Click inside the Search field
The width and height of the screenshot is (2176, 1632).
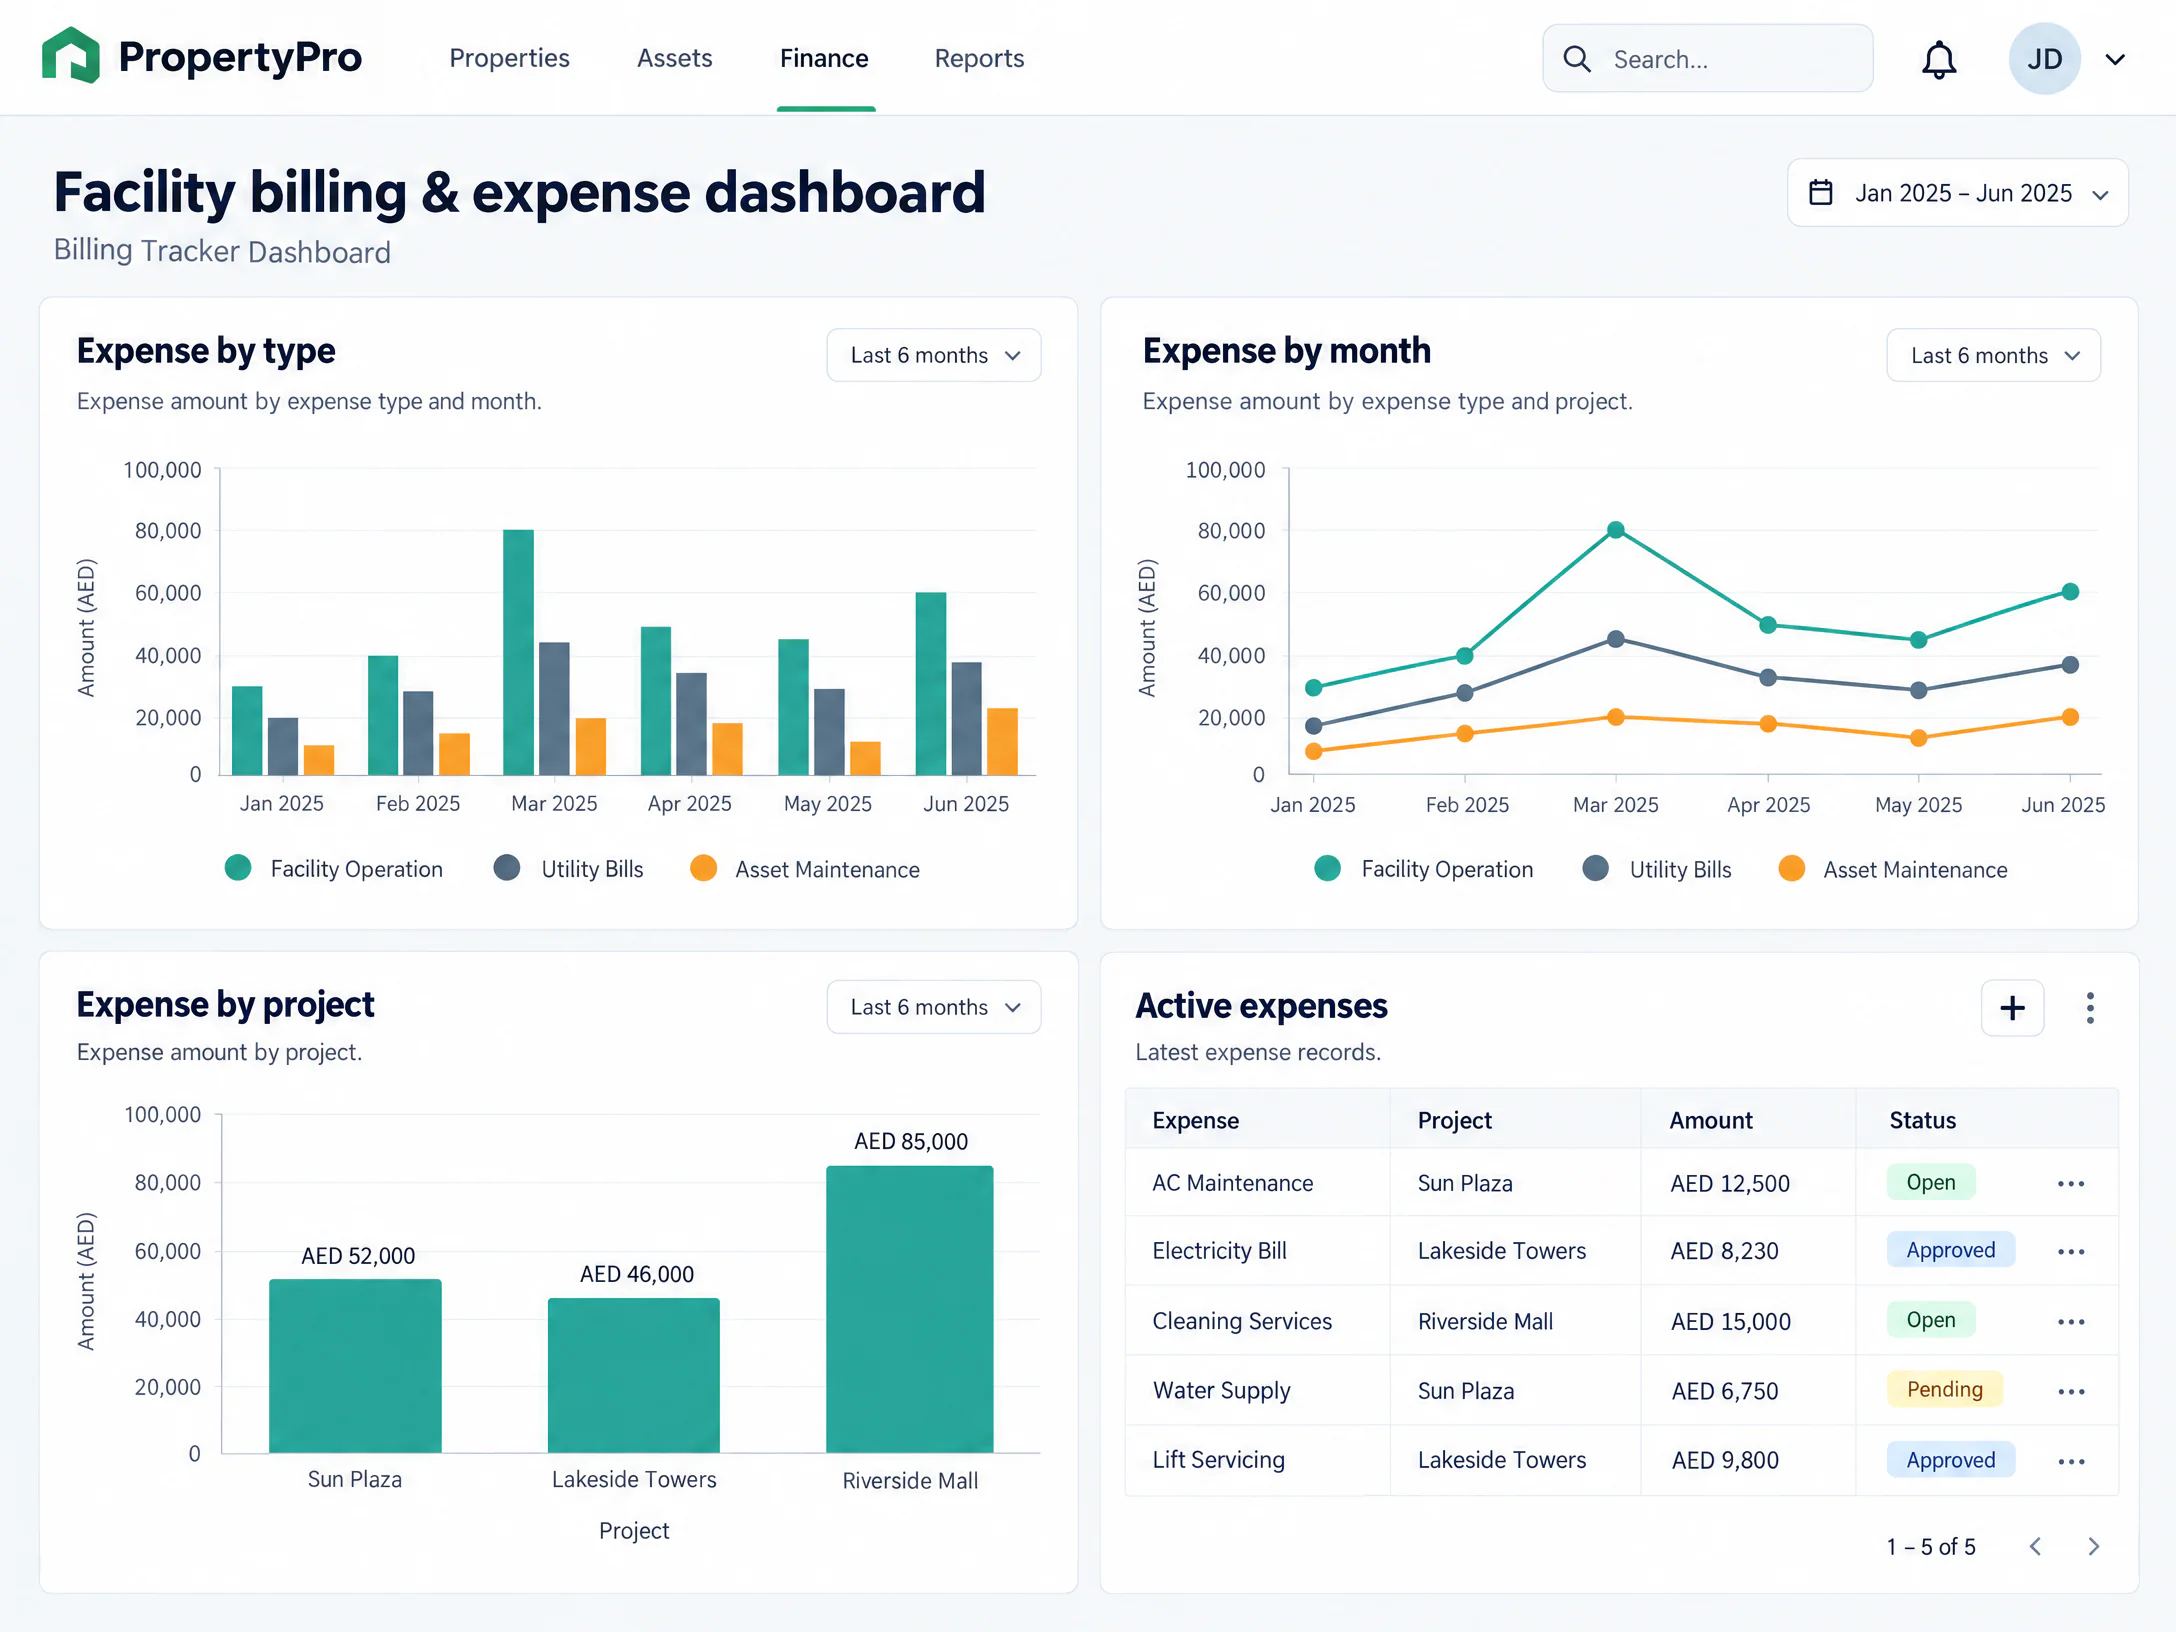1707,59
